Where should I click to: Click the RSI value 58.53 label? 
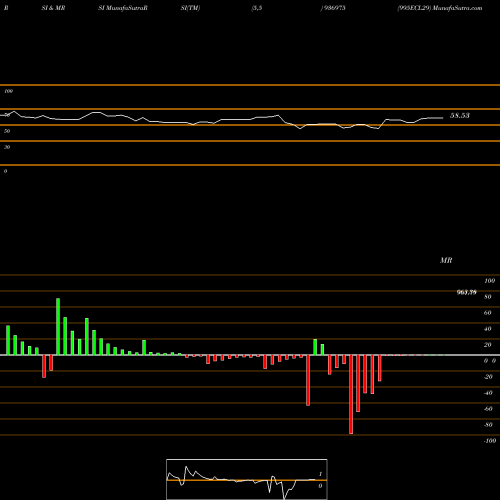pyautogui.click(x=460, y=116)
